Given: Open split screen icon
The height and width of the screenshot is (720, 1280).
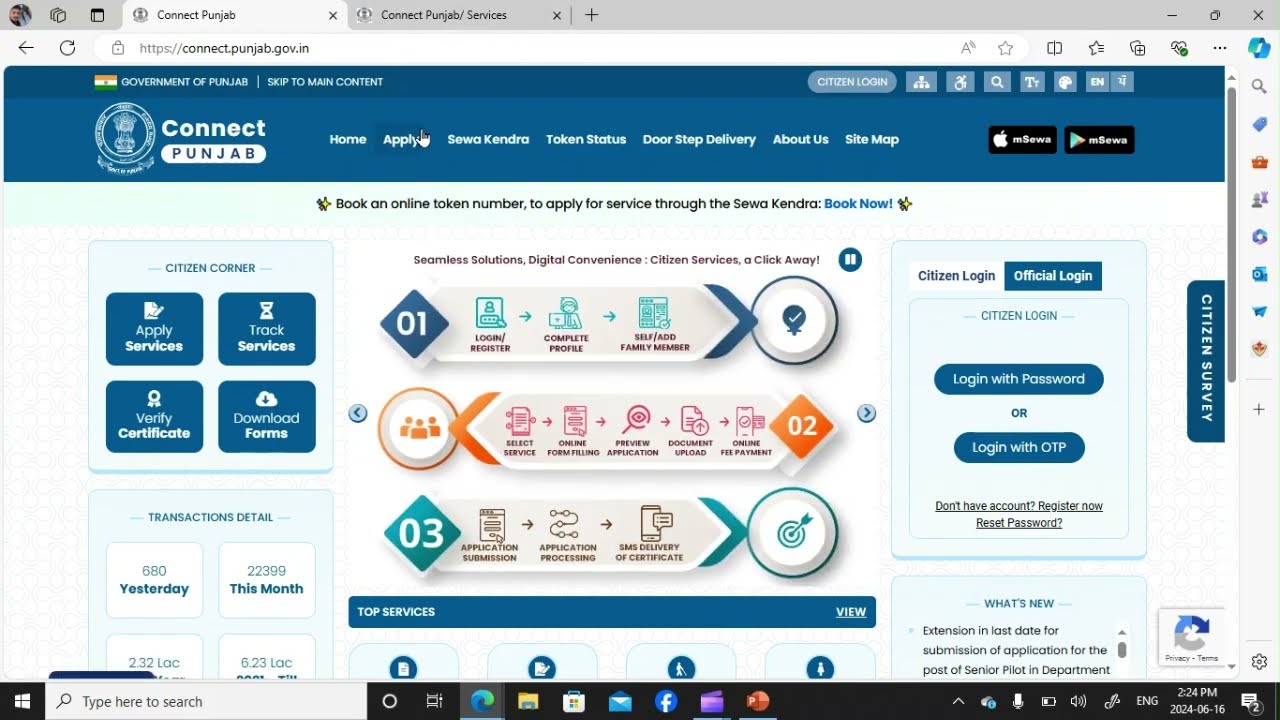Looking at the screenshot, I should pyautogui.click(x=1054, y=48).
